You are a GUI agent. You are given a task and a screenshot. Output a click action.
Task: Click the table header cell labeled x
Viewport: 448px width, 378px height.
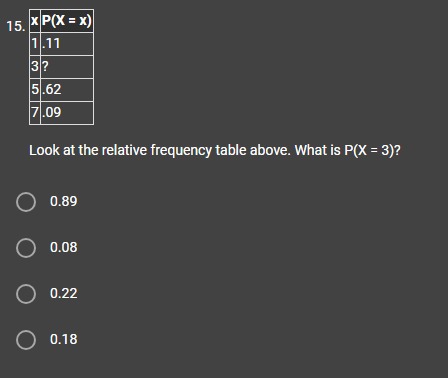tap(35, 21)
